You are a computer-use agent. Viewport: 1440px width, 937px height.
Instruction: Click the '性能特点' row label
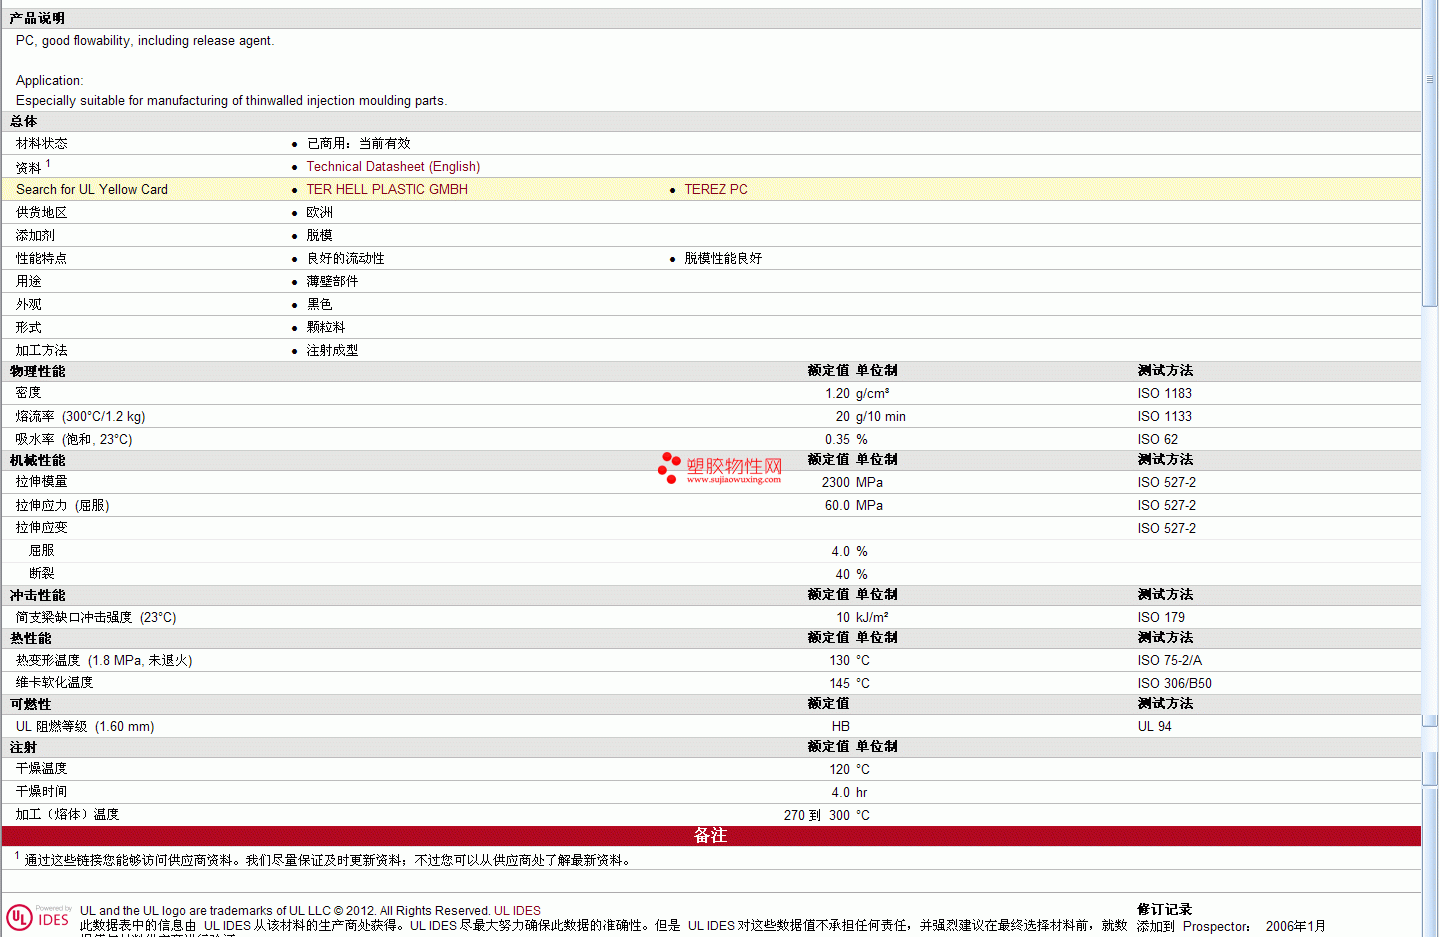(x=42, y=259)
